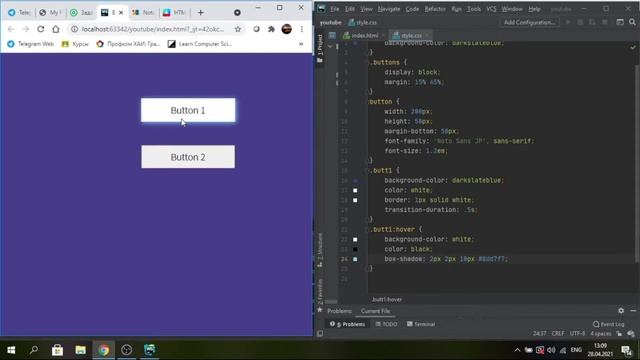This screenshot has width=640, height=360.
Task: Open the Learn Computer Sci bookmark
Action: [x=200, y=44]
